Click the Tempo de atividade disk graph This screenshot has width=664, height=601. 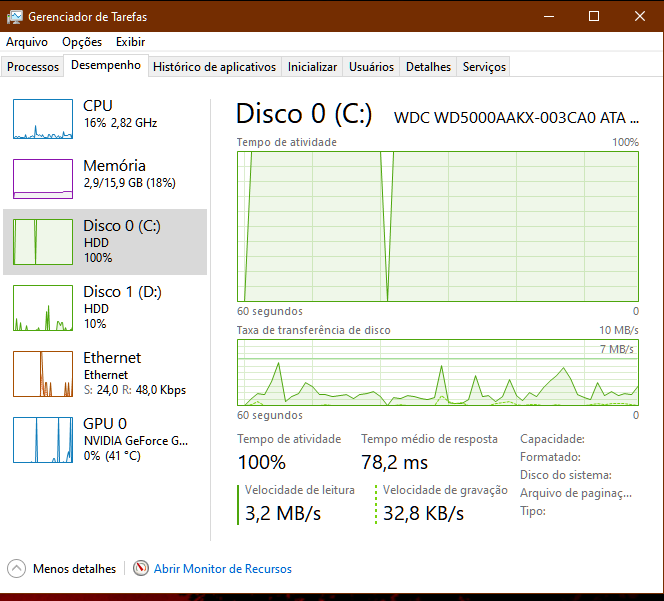(x=438, y=227)
